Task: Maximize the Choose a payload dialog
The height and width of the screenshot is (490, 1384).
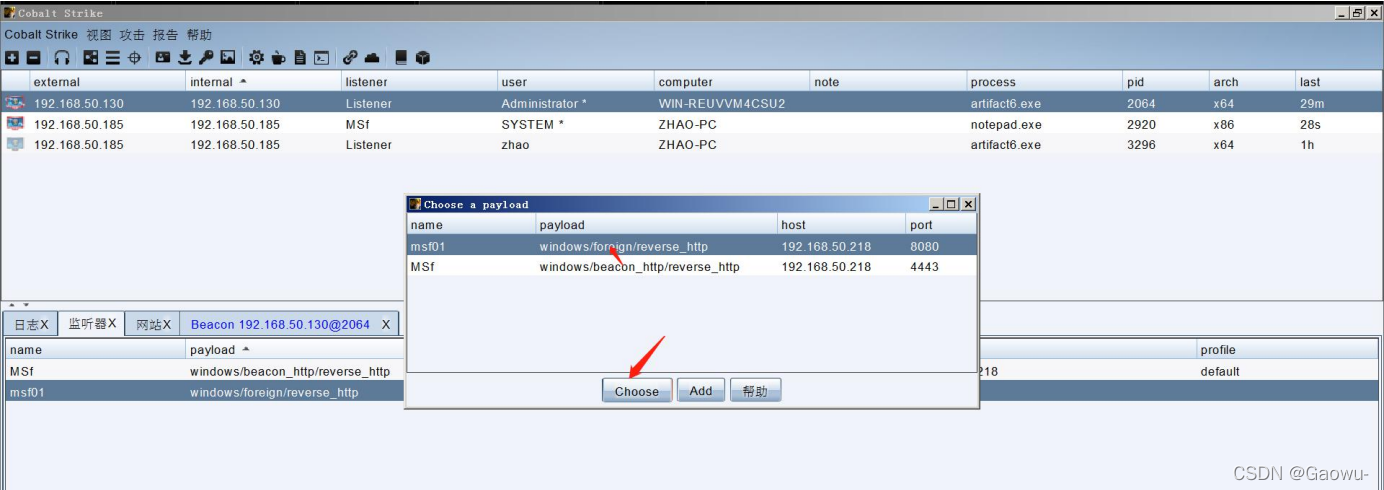Action: (952, 204)
